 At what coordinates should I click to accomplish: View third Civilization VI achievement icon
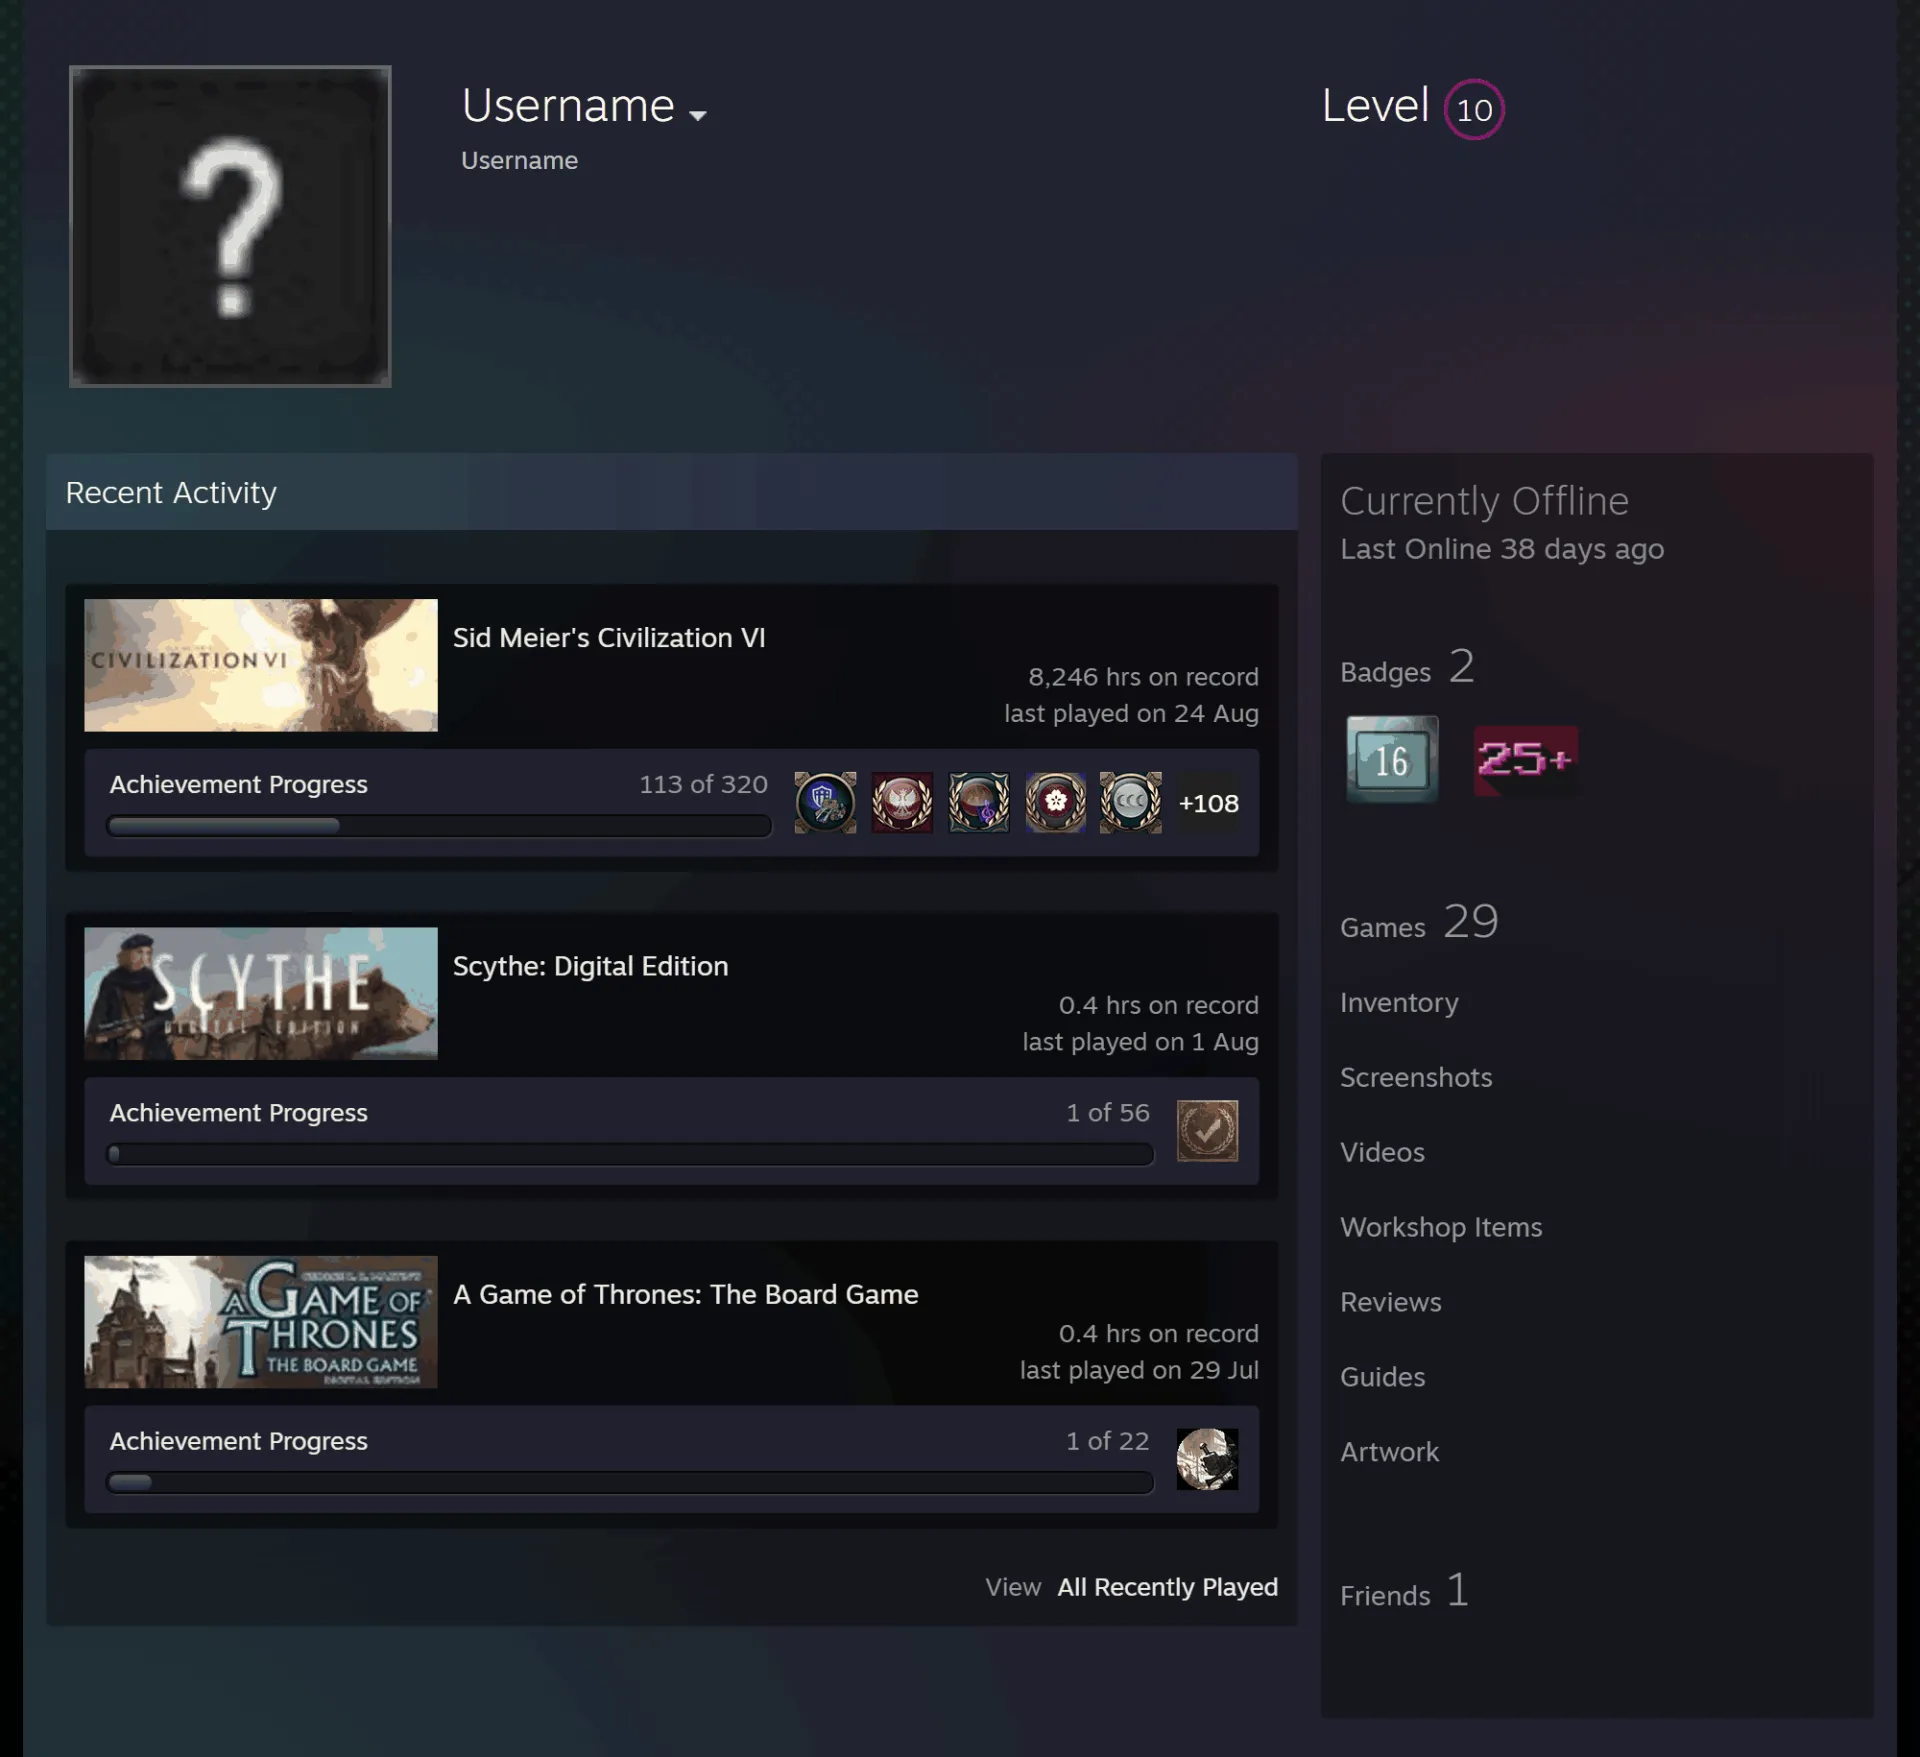[979, 802]
